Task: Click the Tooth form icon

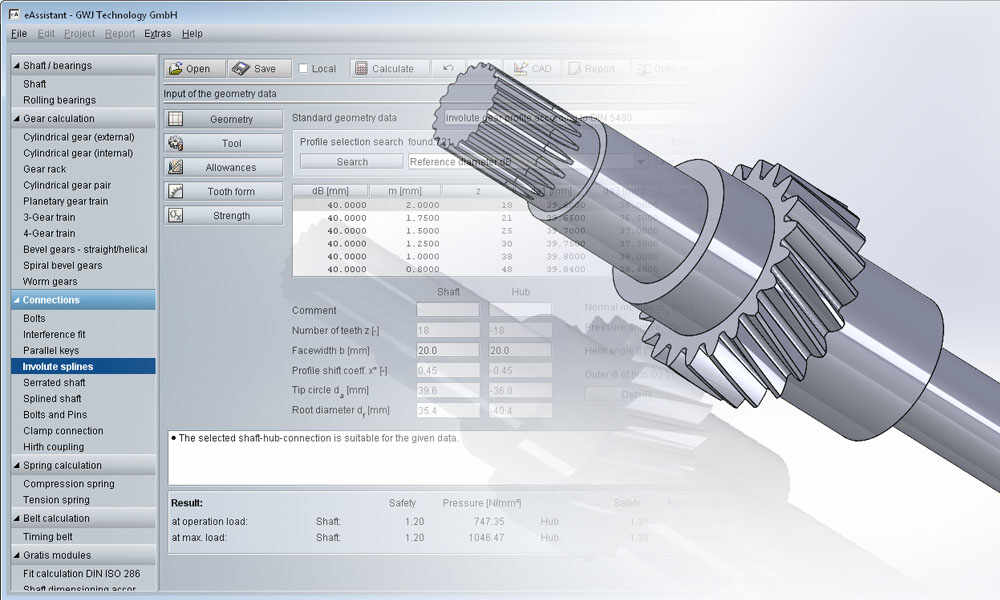Action: click(x=176, y=191)
